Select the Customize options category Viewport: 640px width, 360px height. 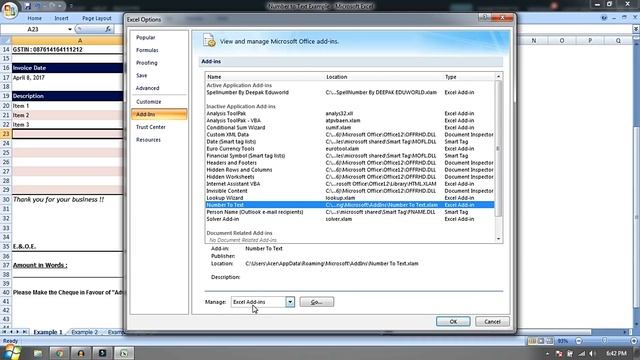tap(159, 102)
